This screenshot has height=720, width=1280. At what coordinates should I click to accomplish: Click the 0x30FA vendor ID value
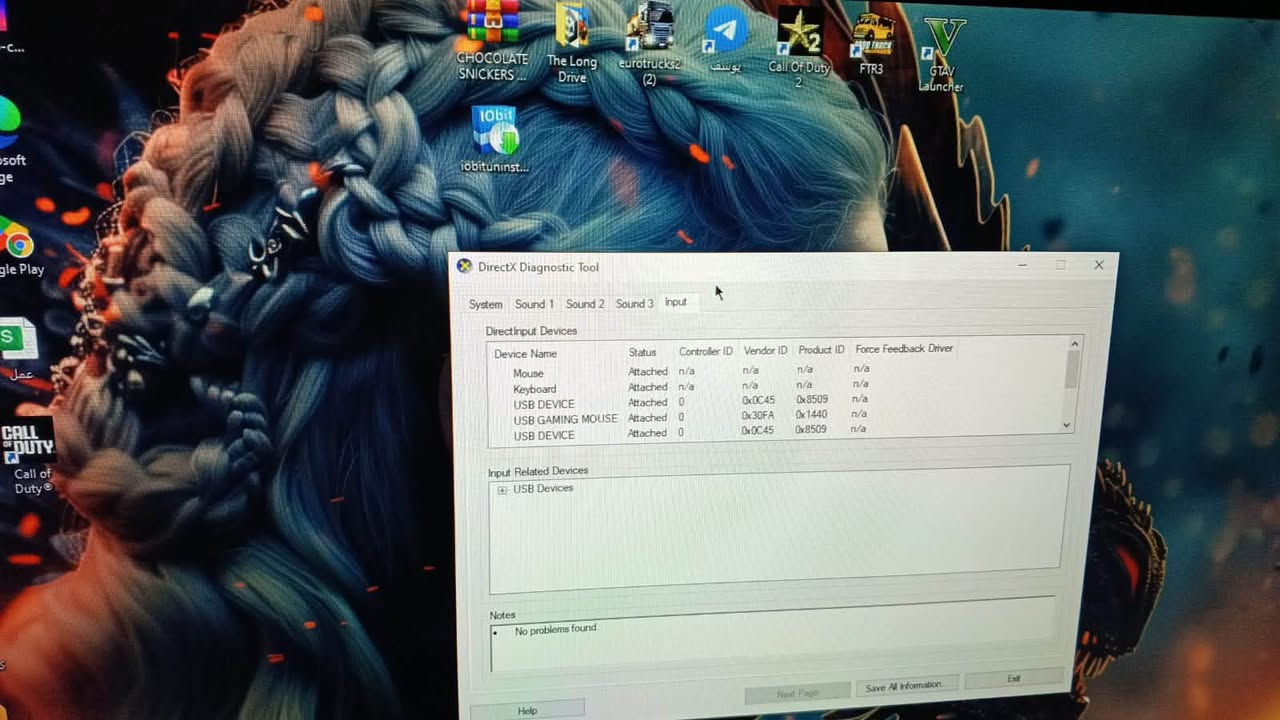tap(758, 415)
